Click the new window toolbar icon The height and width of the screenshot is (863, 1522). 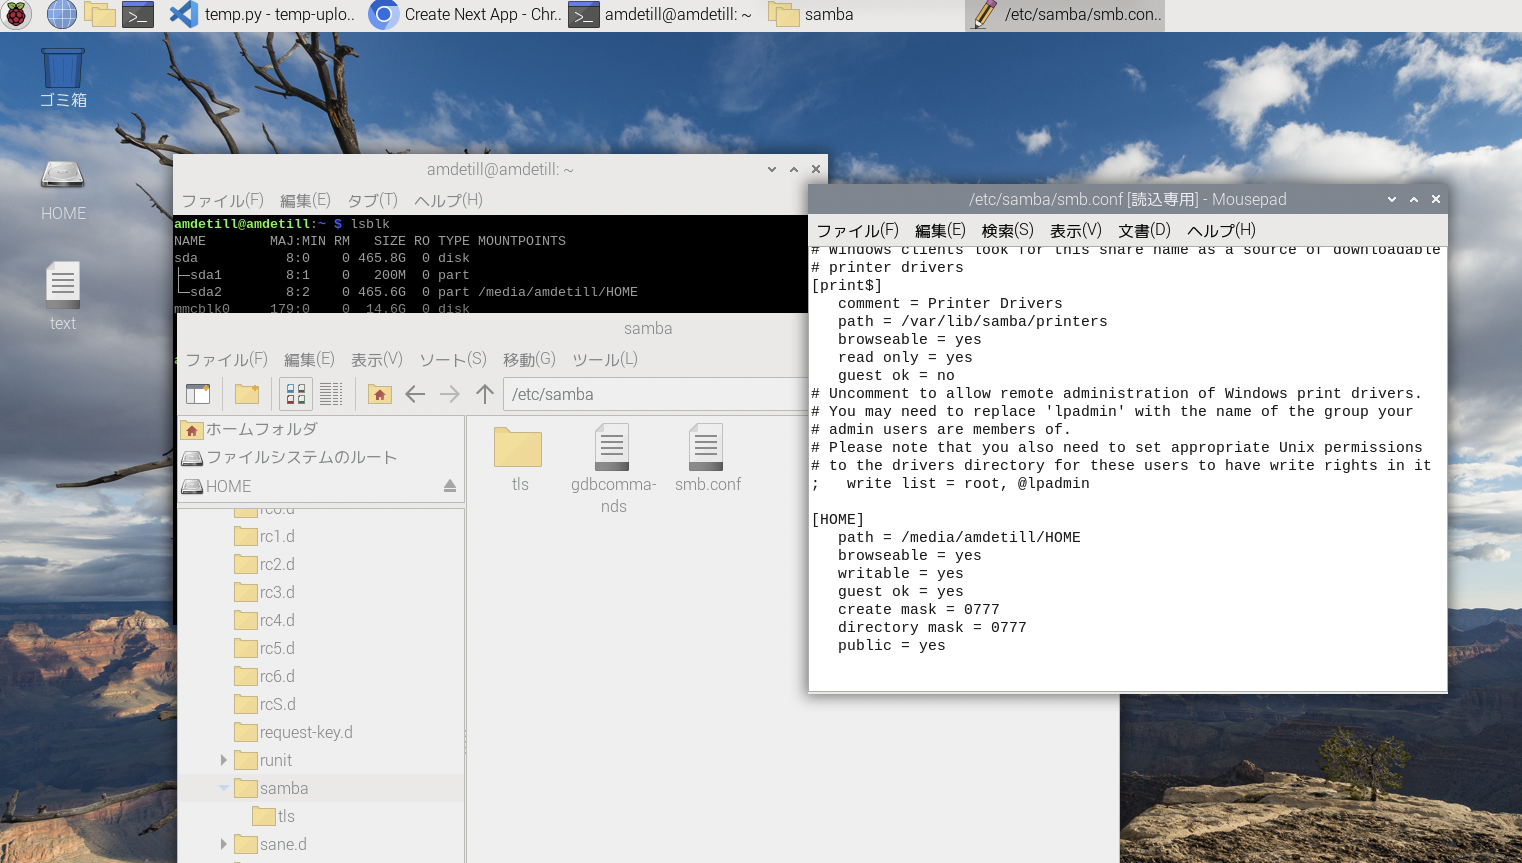click(x=198, y=394)
